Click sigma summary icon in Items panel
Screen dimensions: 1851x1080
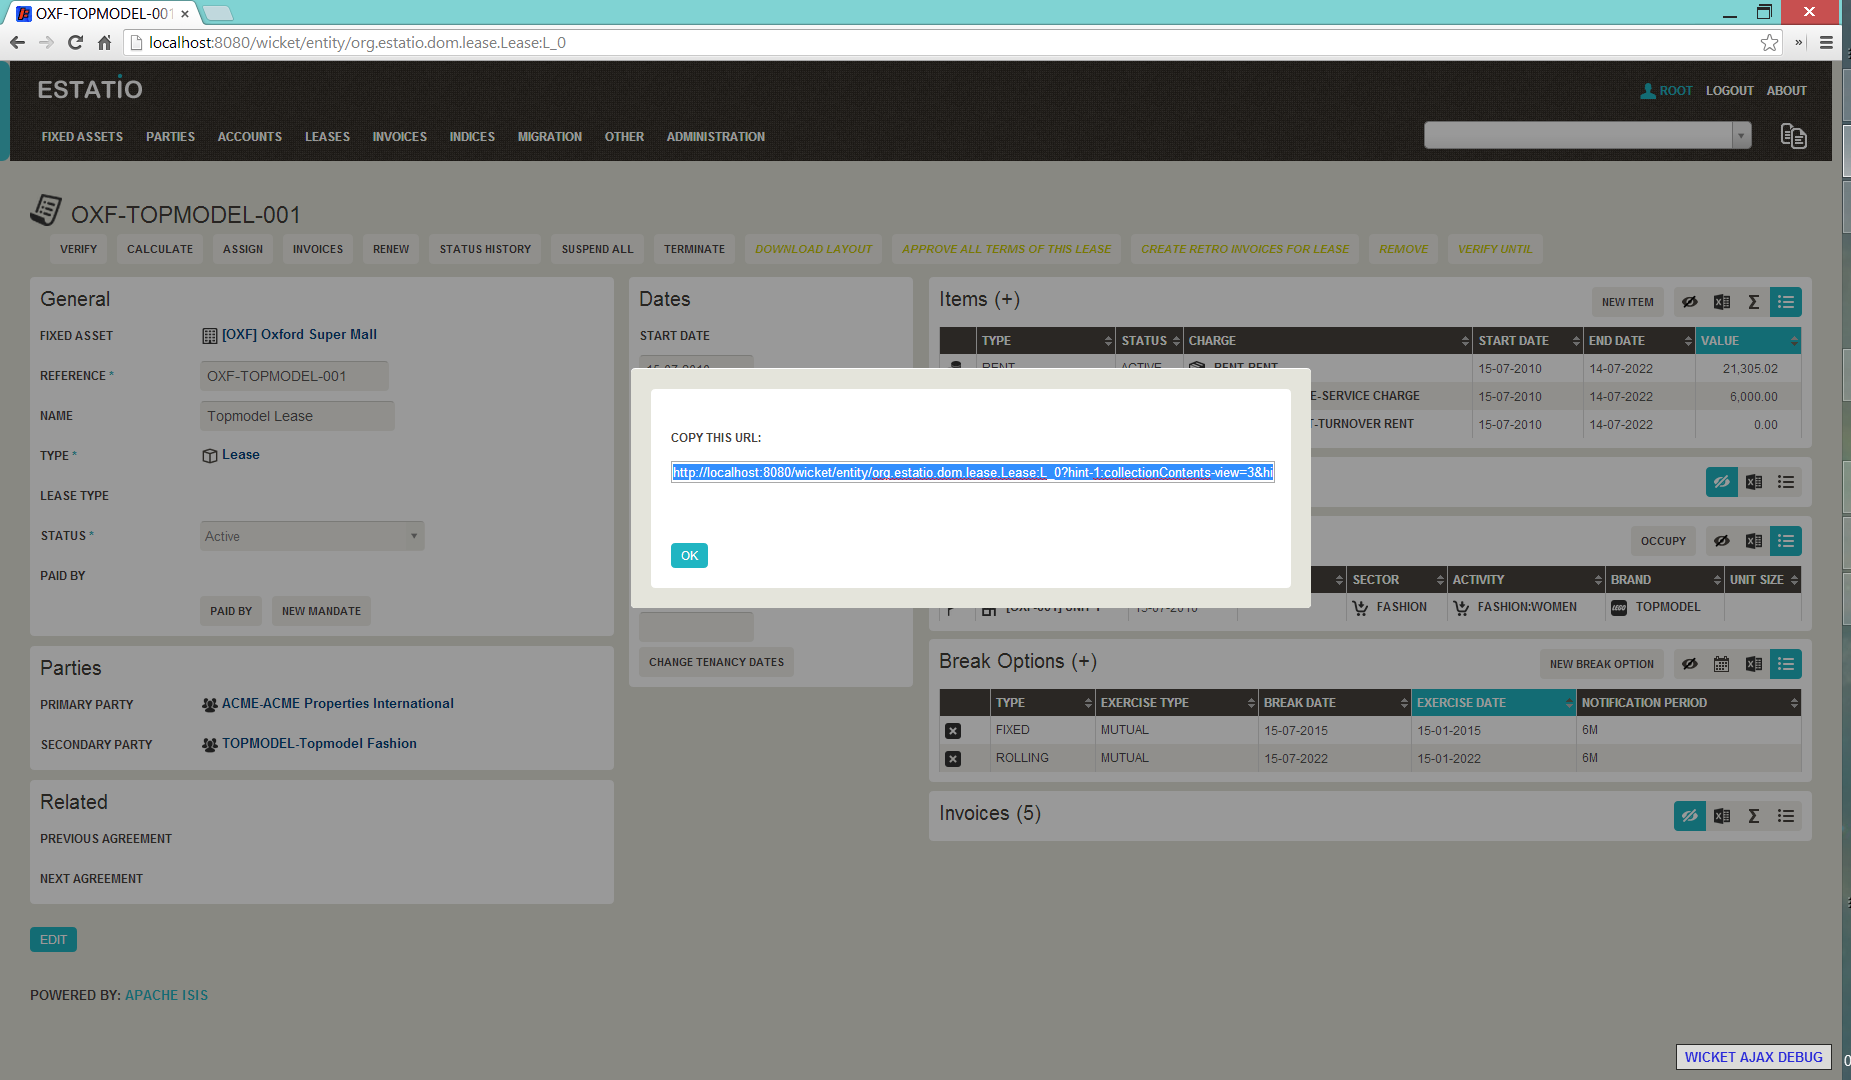1753,302
